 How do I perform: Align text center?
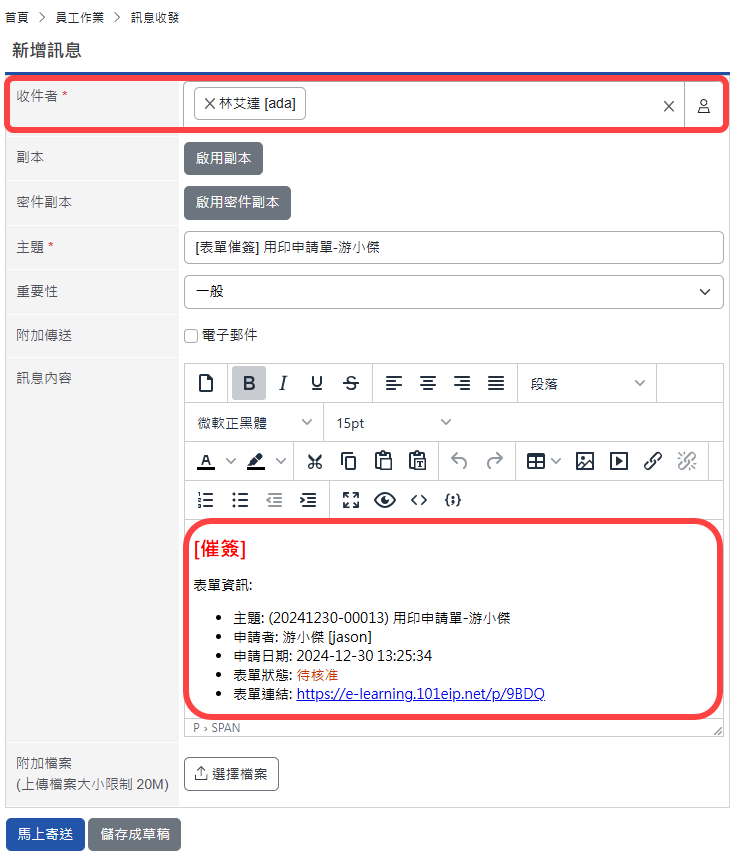(428, 383)
